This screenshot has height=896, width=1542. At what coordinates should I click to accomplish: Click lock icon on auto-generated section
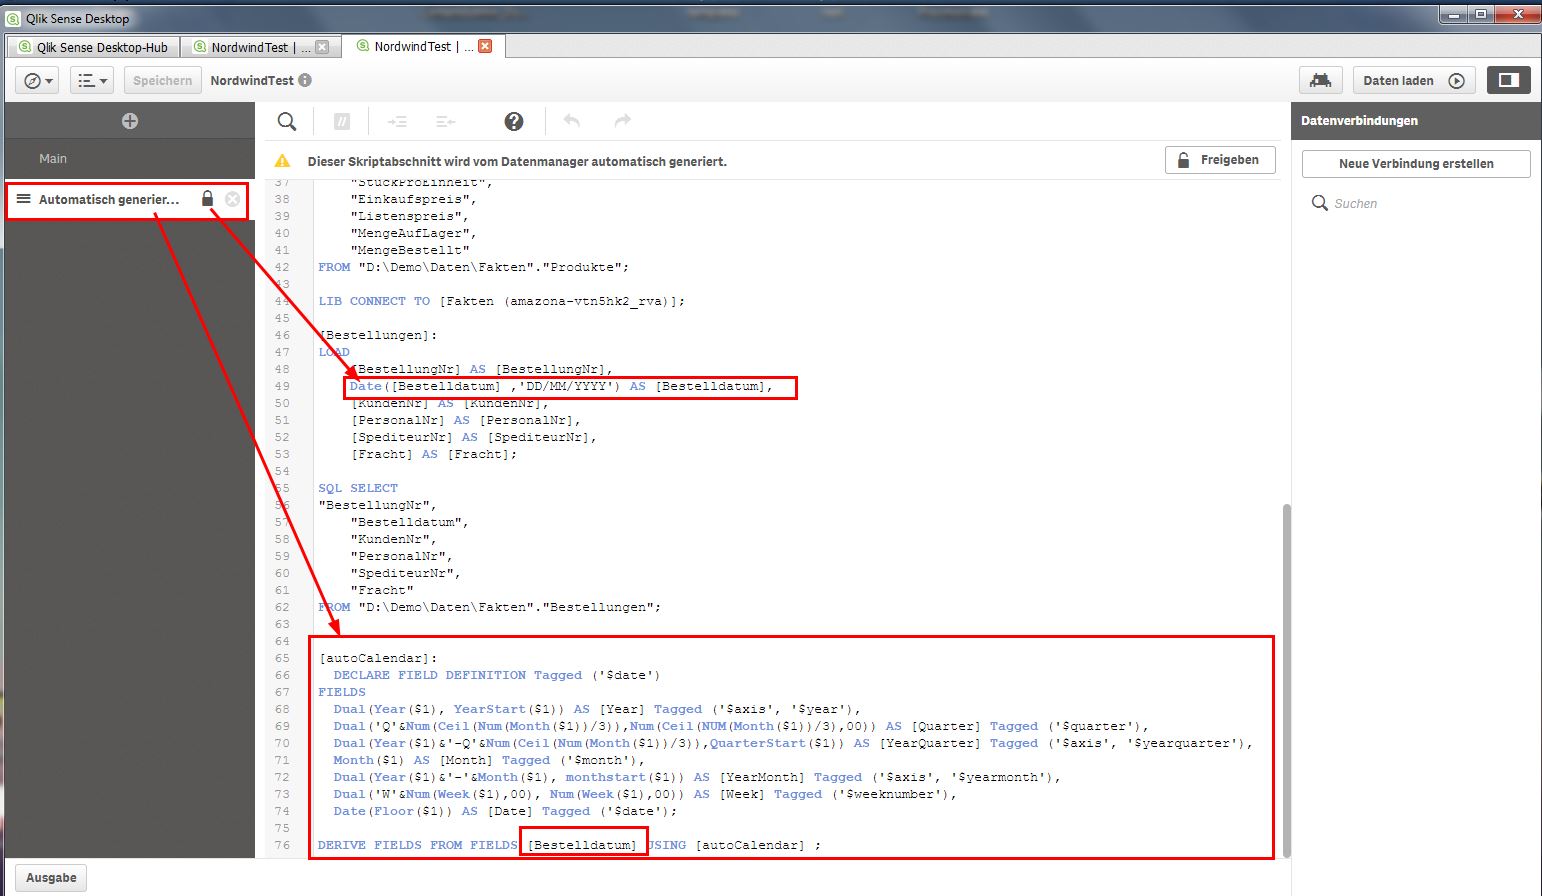(x=208, y=199)
